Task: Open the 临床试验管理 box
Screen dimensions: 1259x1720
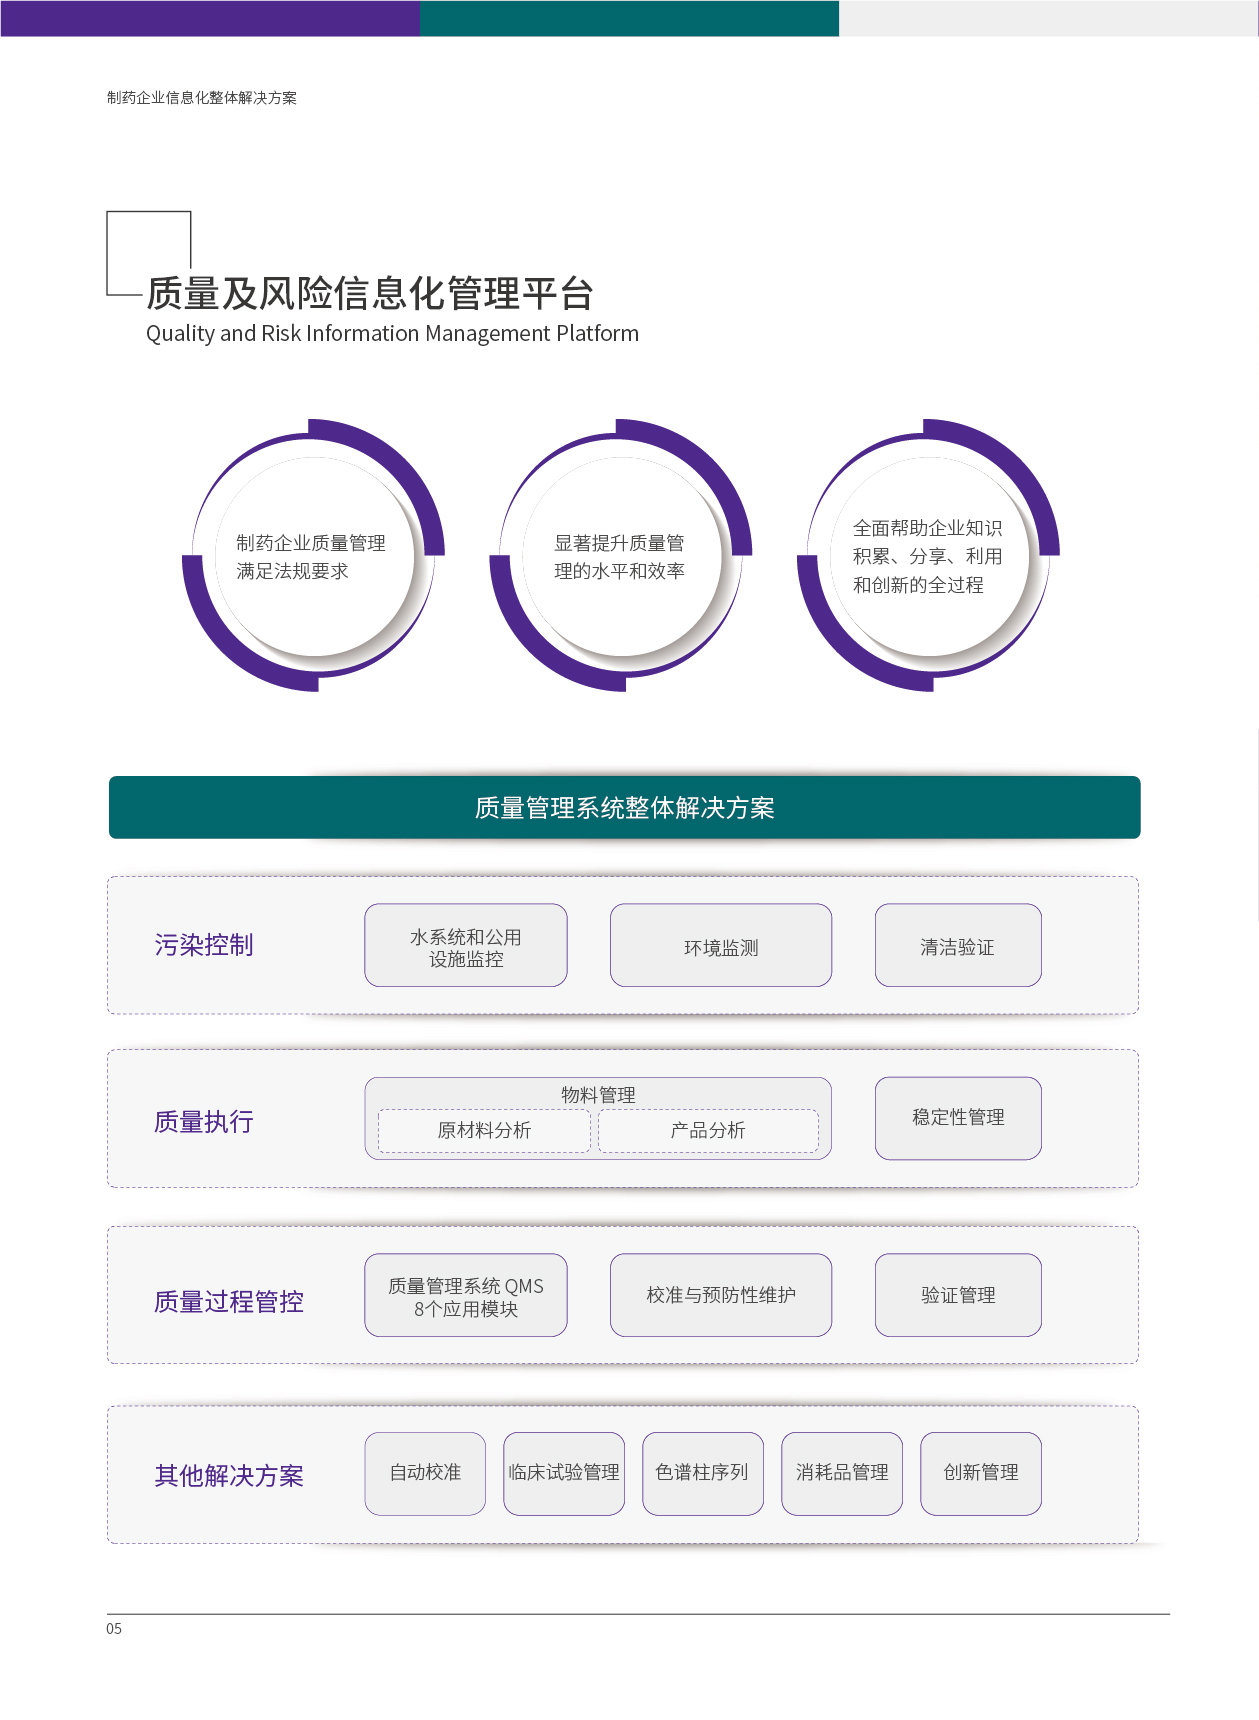Action: click(564, 1473)
